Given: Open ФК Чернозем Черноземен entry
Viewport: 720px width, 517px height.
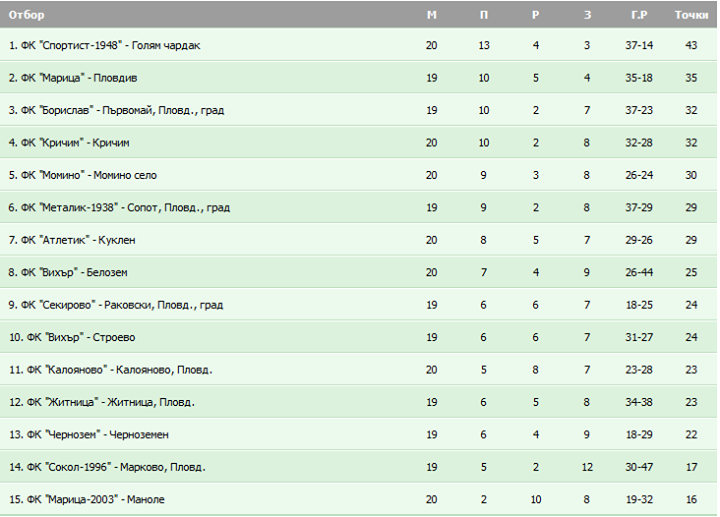Looking at the screenshot, I should pos(89,435).
